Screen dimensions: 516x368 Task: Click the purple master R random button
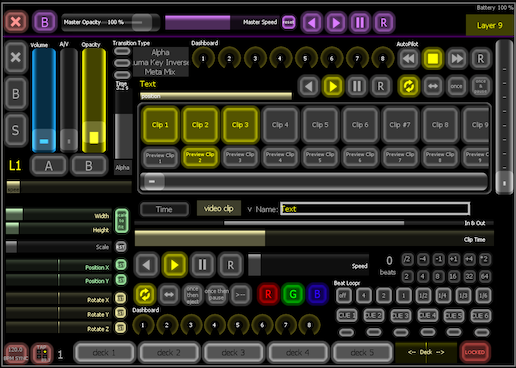point(384,23)
